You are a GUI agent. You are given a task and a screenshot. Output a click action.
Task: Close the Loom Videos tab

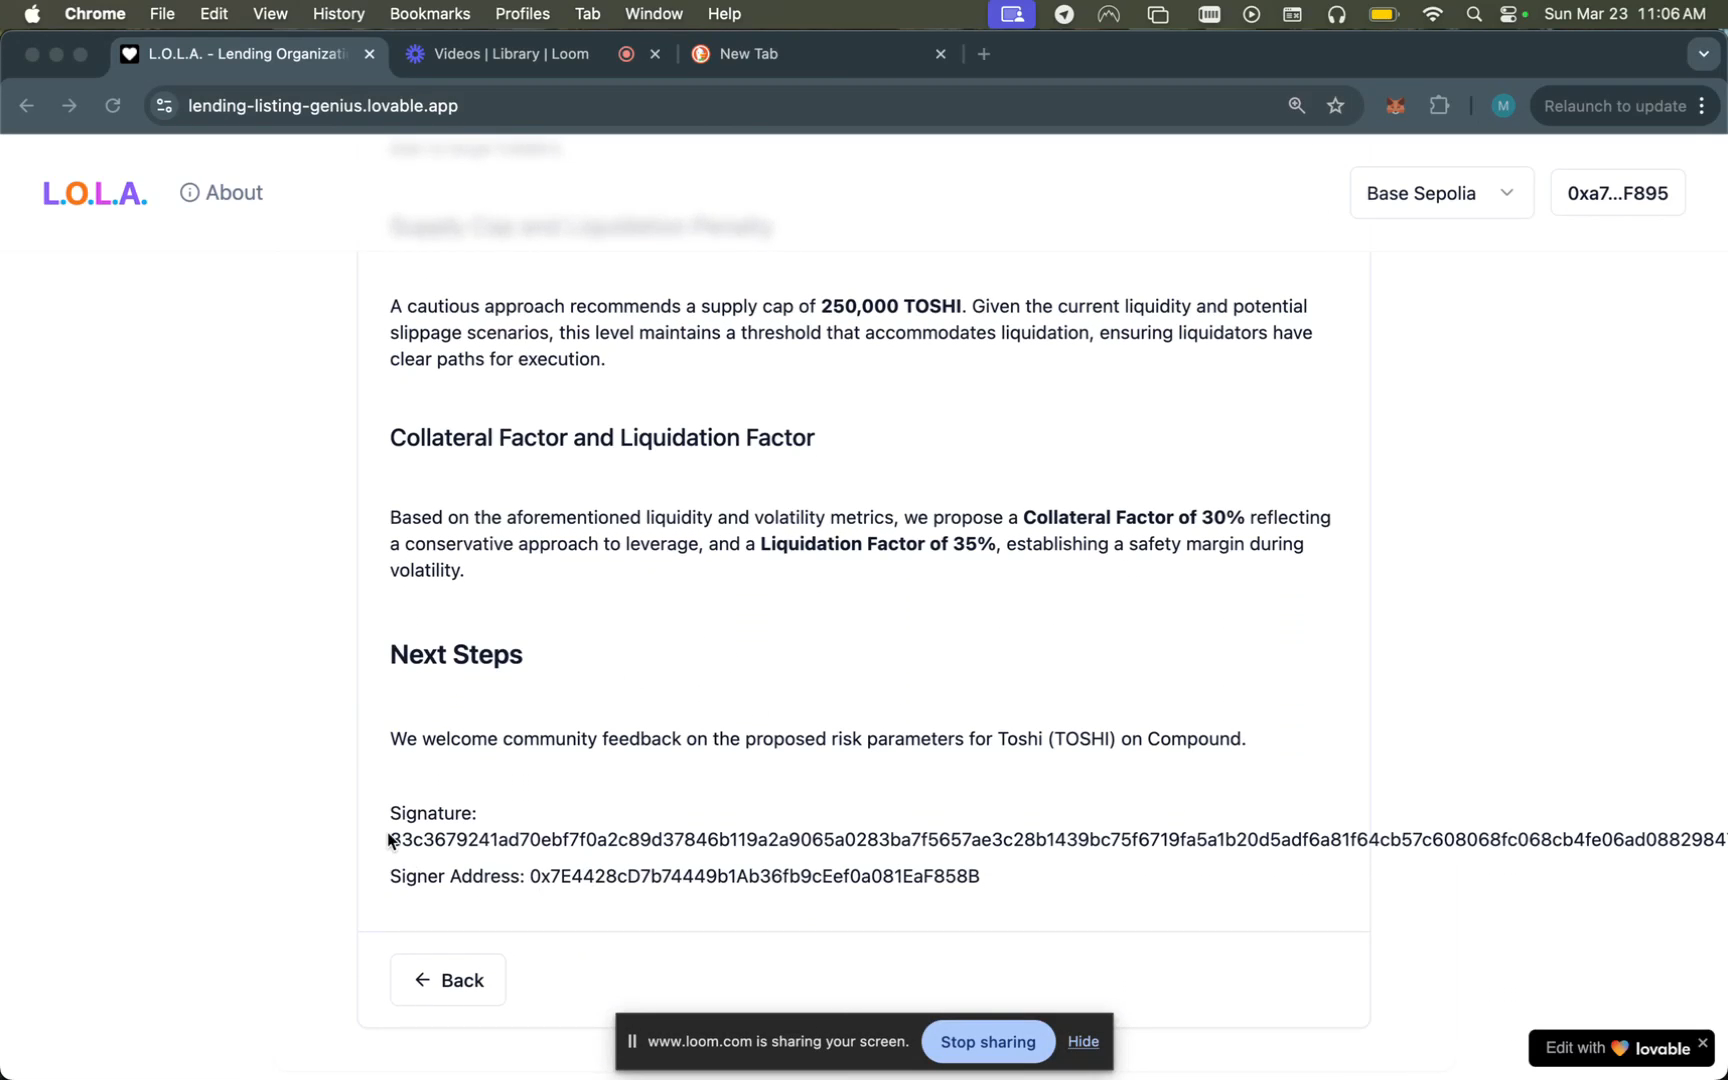pos(655,54)
